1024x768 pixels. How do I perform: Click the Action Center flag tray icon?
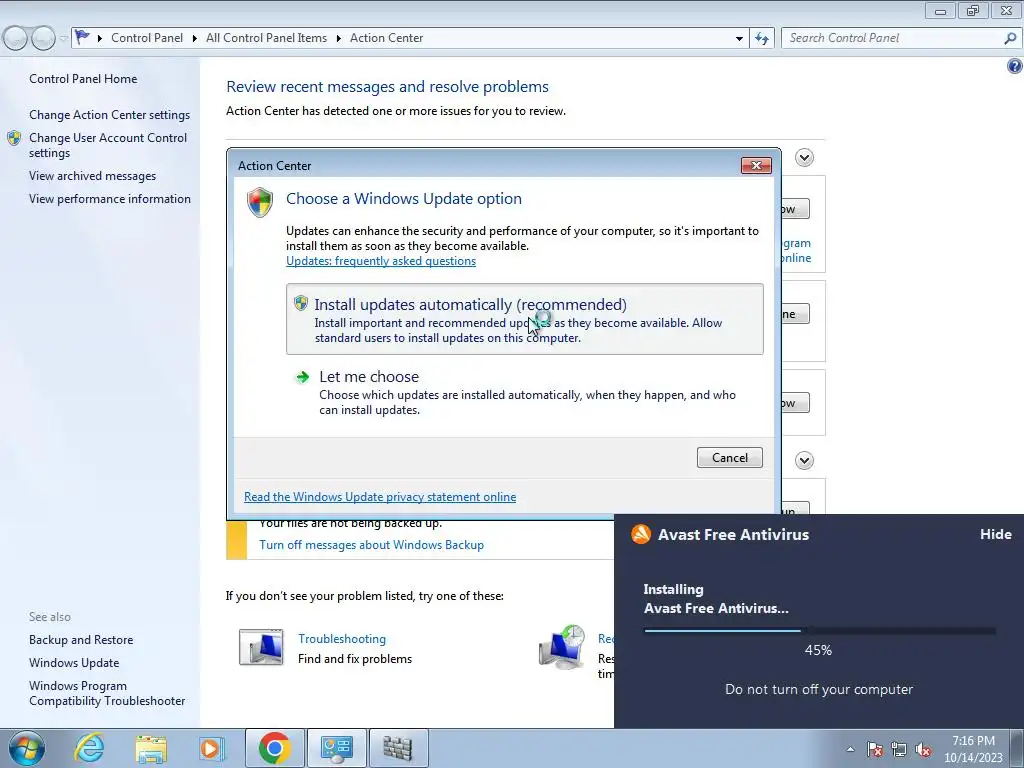875,749
